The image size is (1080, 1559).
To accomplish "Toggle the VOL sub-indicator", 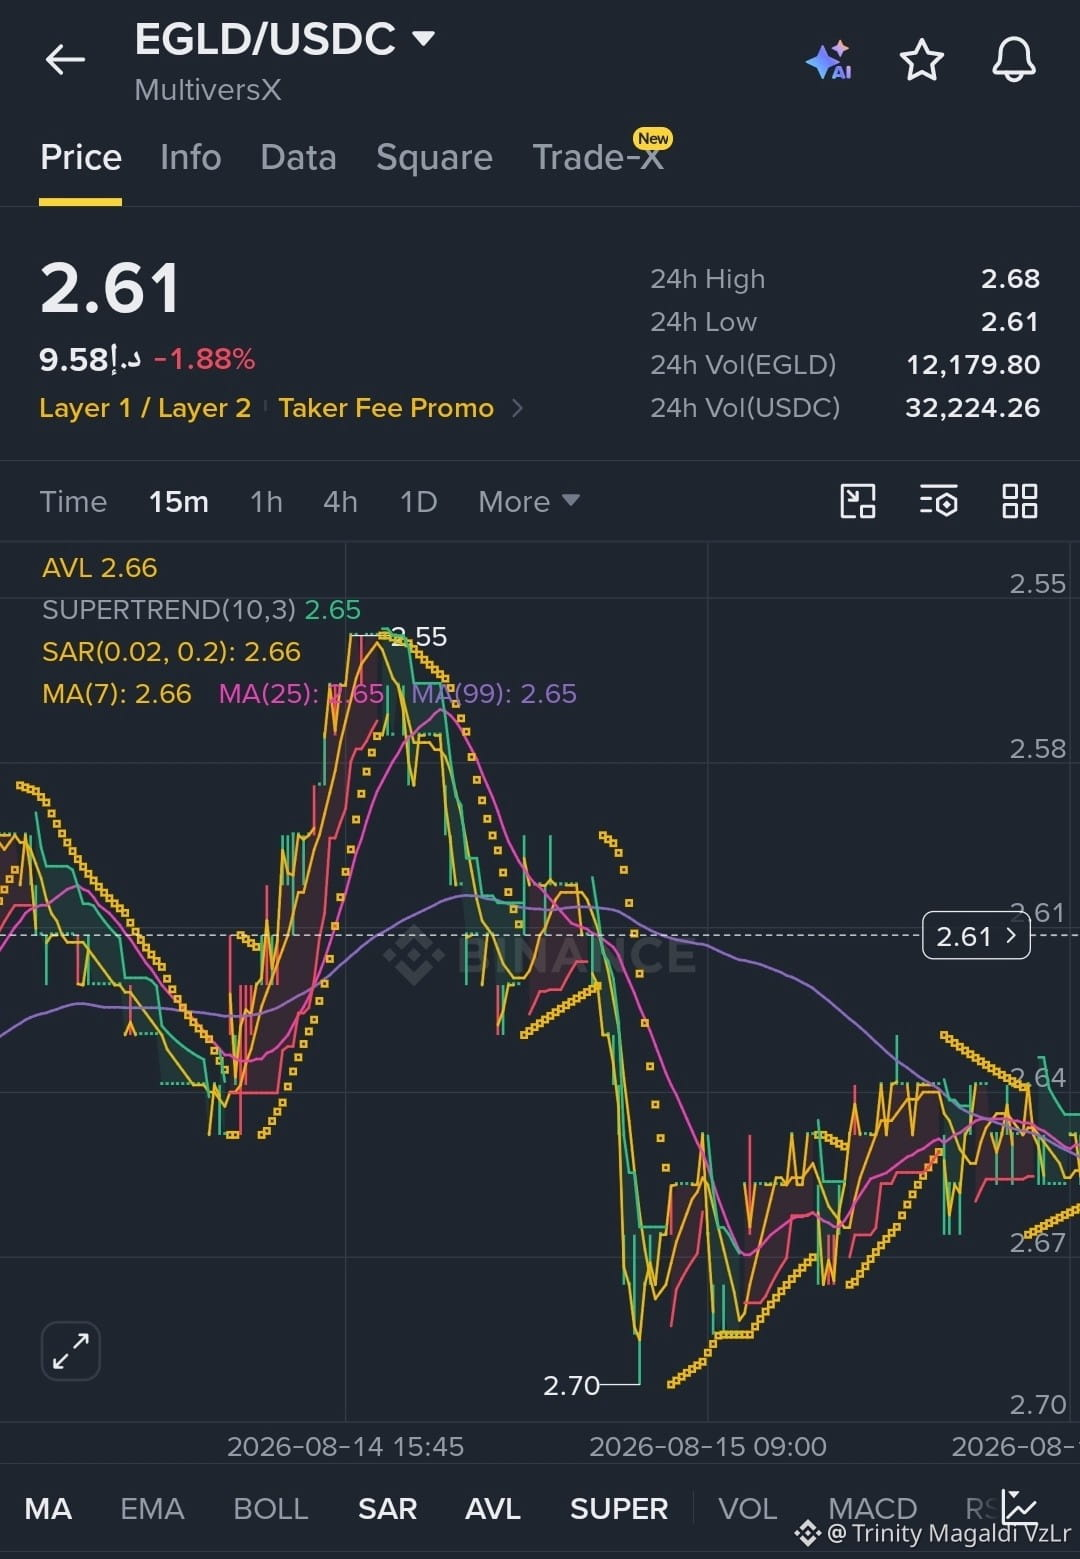I will pyautogui.click(x=747, y=1508).
